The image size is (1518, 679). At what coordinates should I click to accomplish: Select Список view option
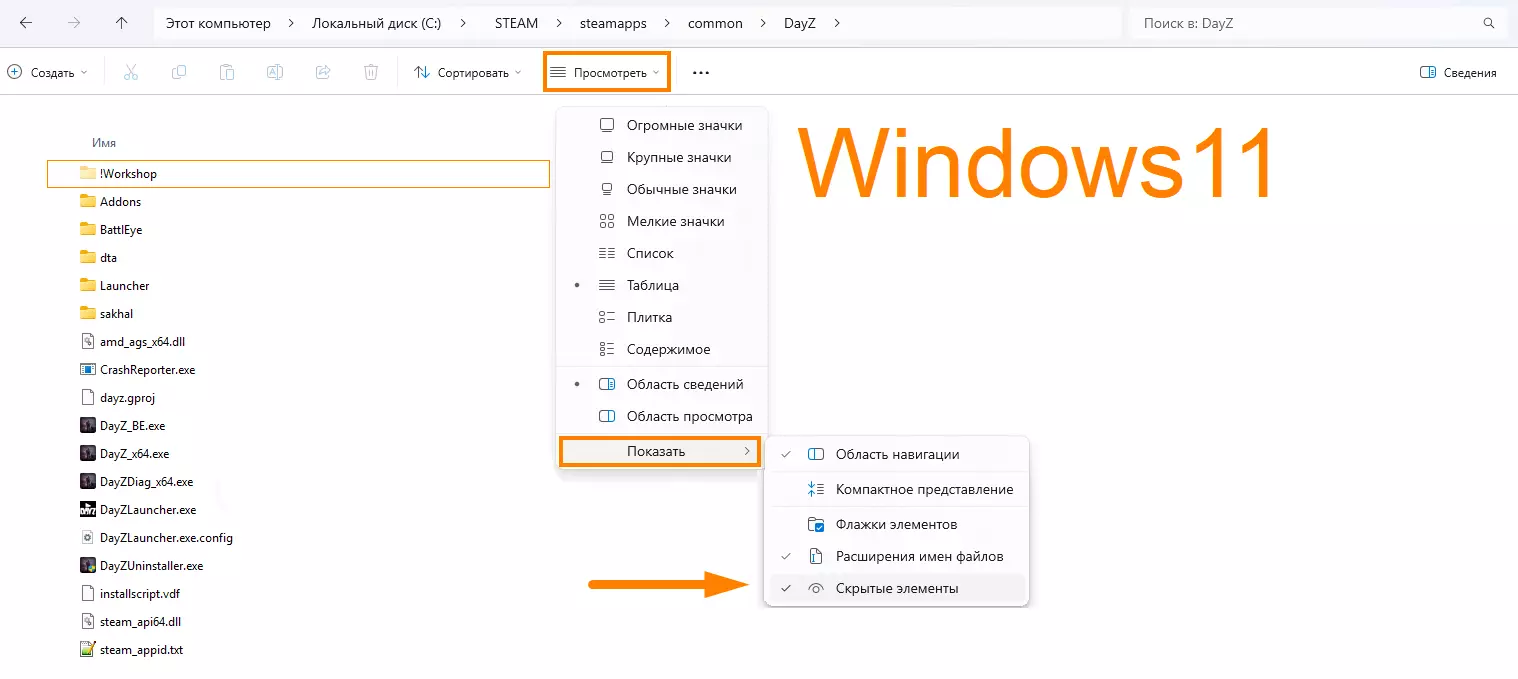tap(662, 253)
